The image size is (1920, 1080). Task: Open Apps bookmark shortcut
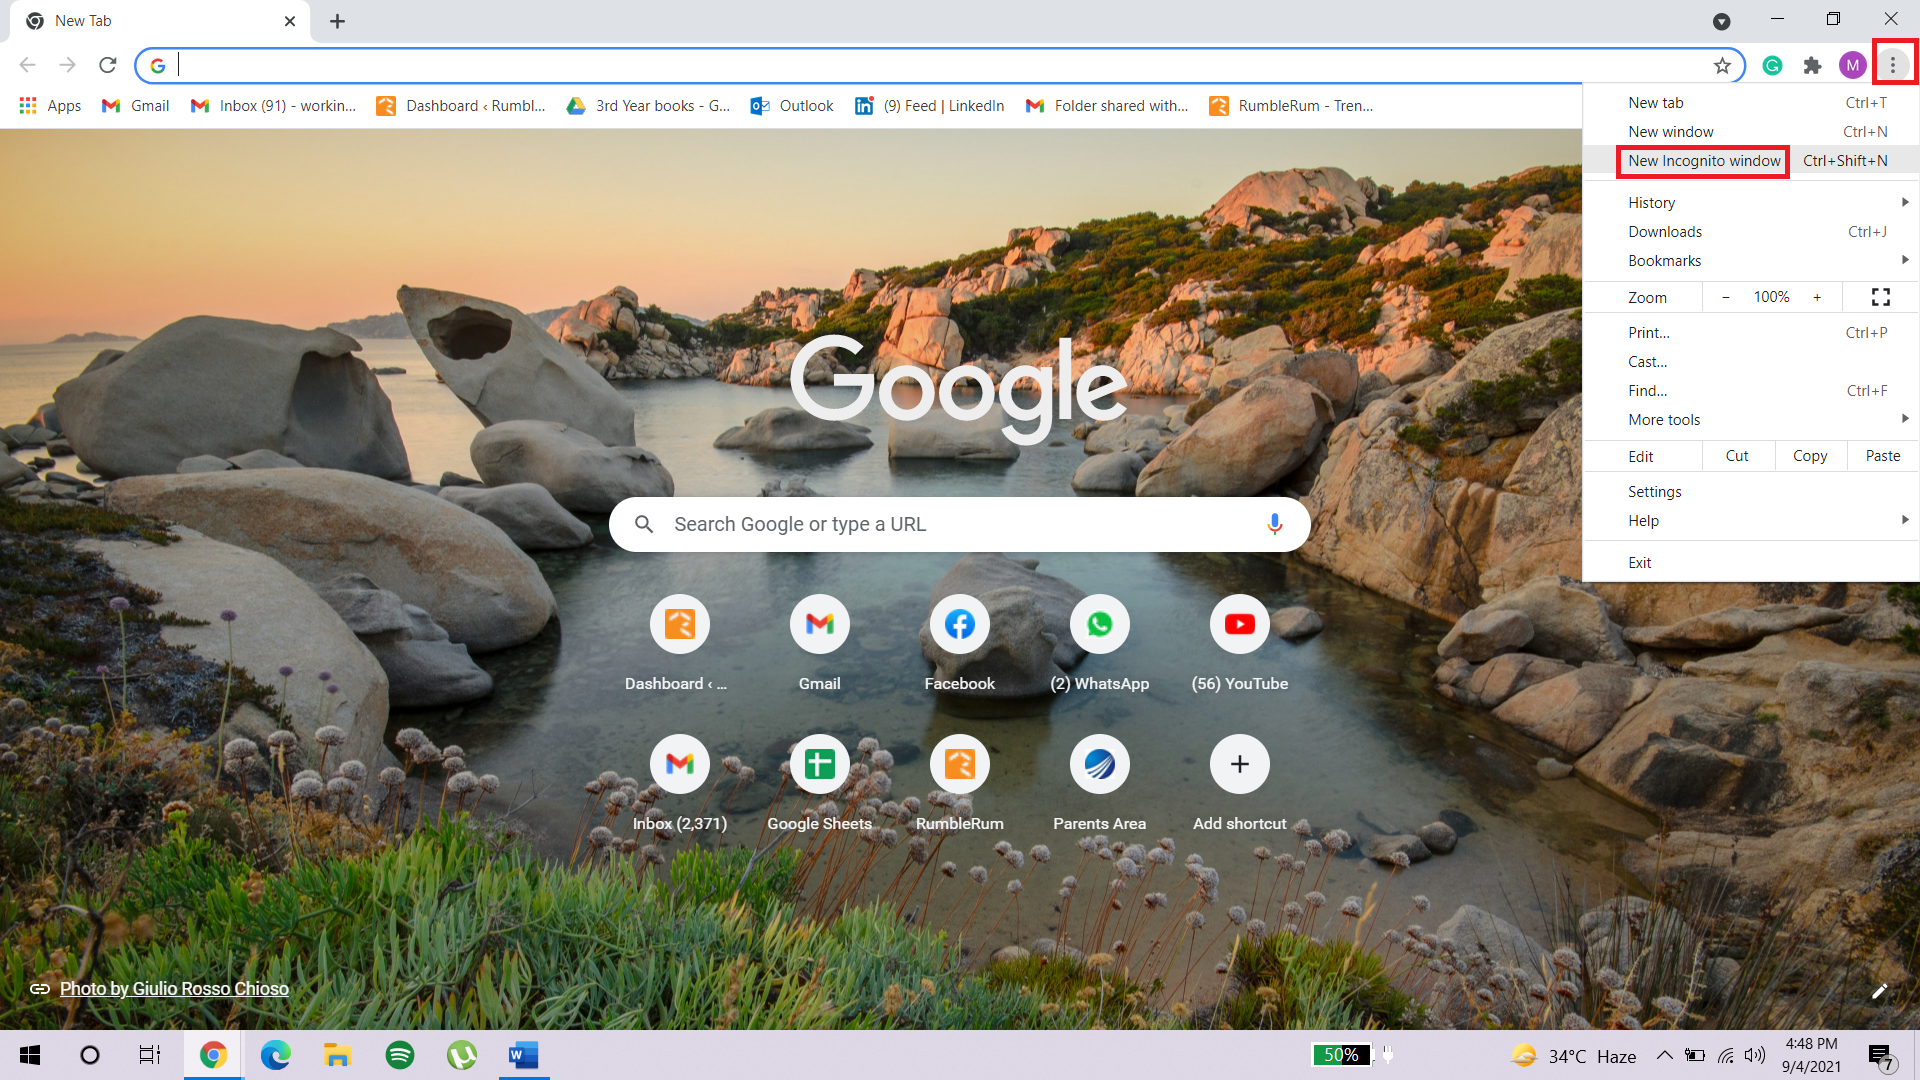(x=50, y=106)
